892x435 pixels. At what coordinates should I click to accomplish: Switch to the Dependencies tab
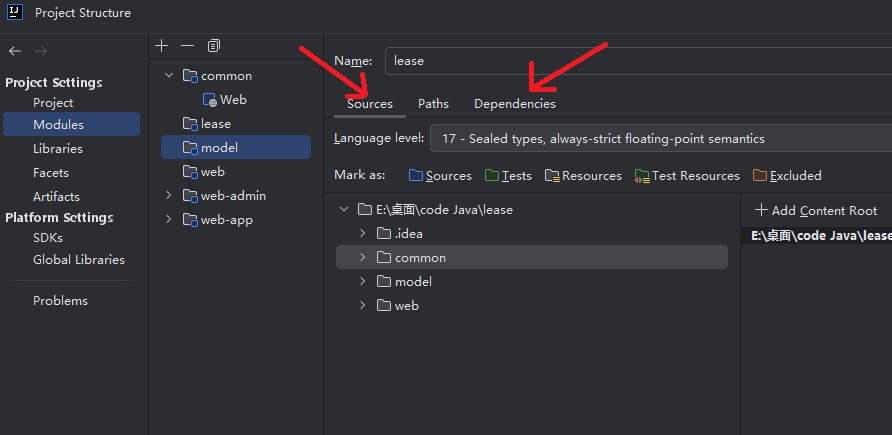[x=515, y=104]
